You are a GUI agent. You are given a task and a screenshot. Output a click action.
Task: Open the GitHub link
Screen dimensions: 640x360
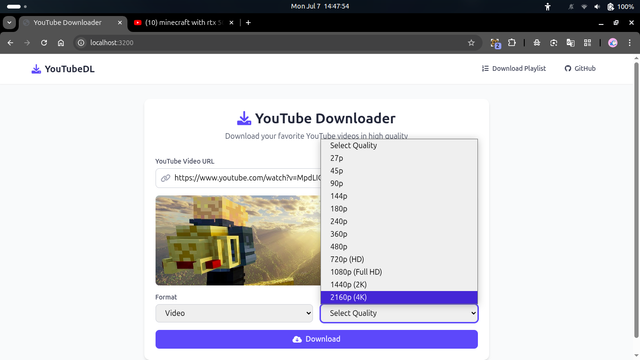click(580, 69)
